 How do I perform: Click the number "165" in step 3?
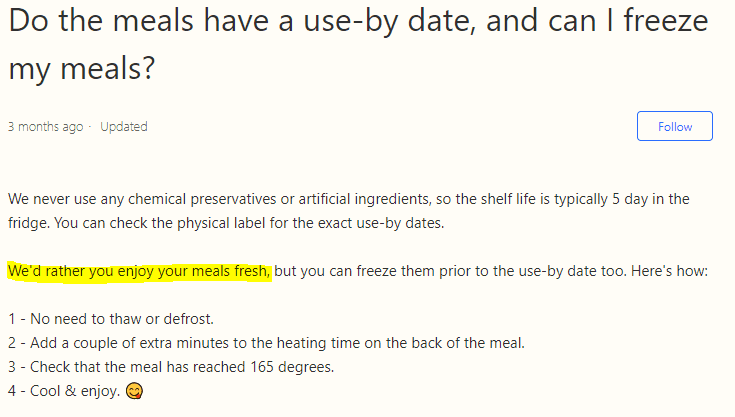pyautogui.click(x=262, y=367)
